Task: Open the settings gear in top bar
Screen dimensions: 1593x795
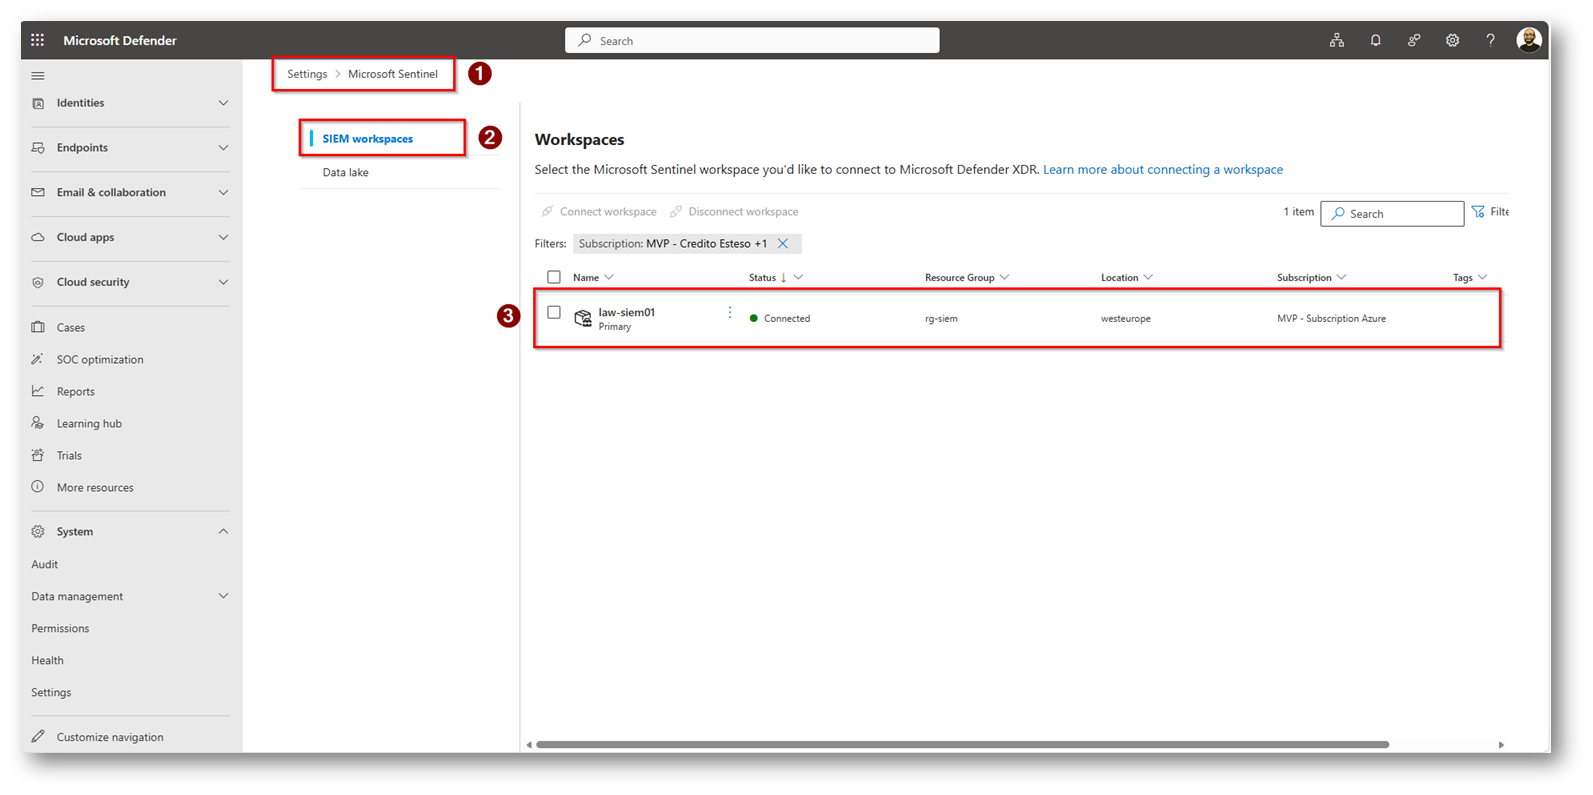Action: 1452,40
